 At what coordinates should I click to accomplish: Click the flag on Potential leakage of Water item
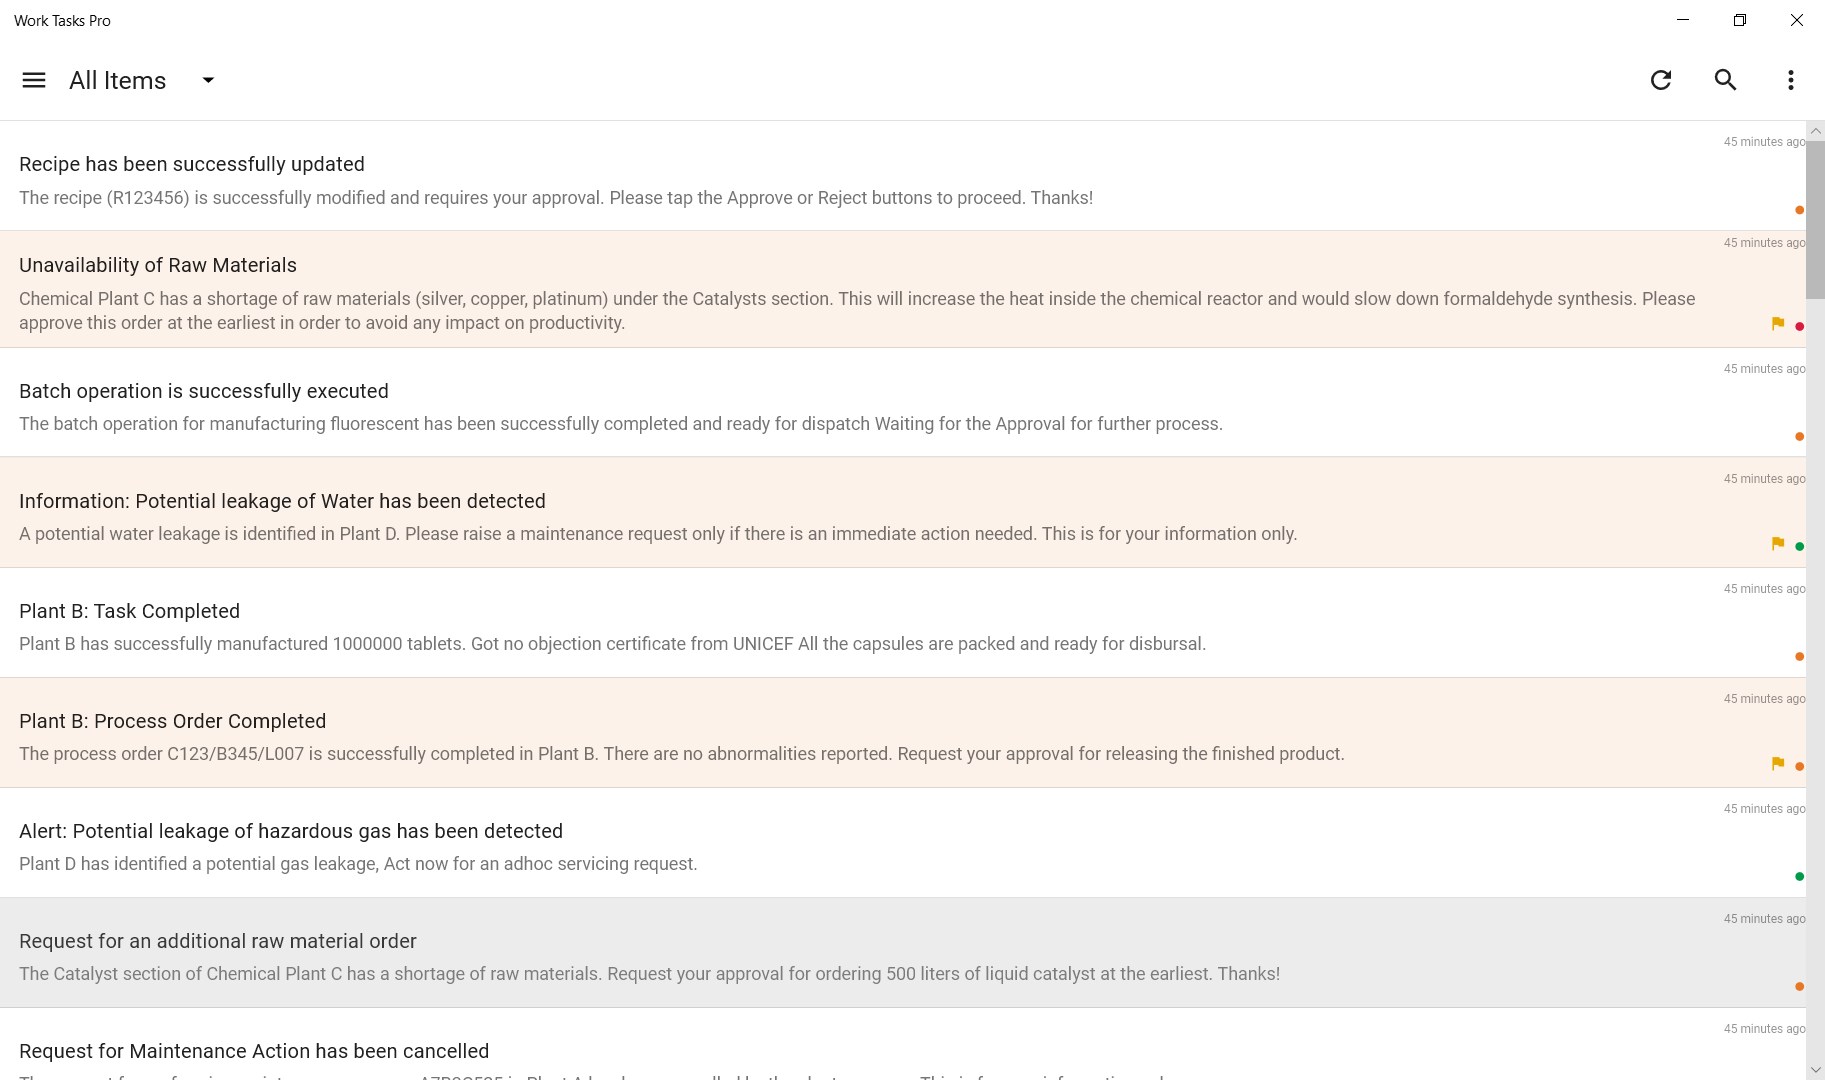click(x=1778, y=544)
